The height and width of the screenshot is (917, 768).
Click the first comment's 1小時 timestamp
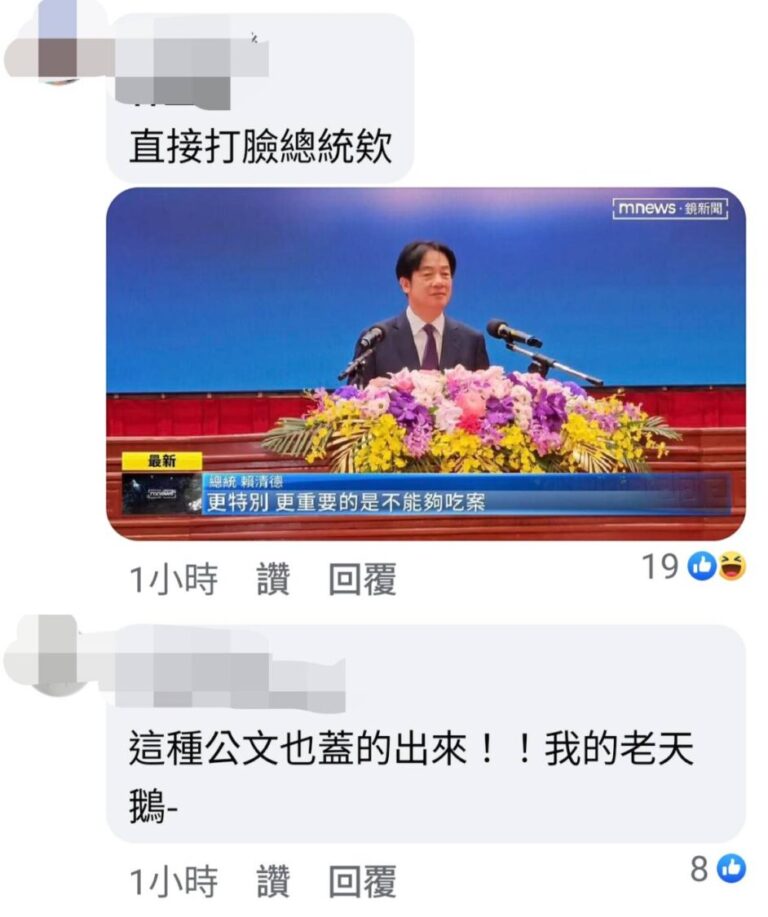click(x=173, y=579)
